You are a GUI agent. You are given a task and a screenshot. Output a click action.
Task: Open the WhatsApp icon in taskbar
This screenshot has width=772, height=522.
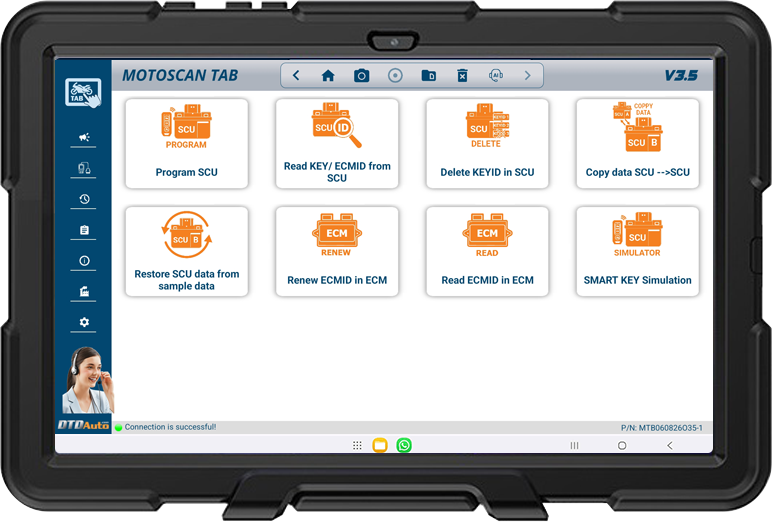(x=404, y=445)
